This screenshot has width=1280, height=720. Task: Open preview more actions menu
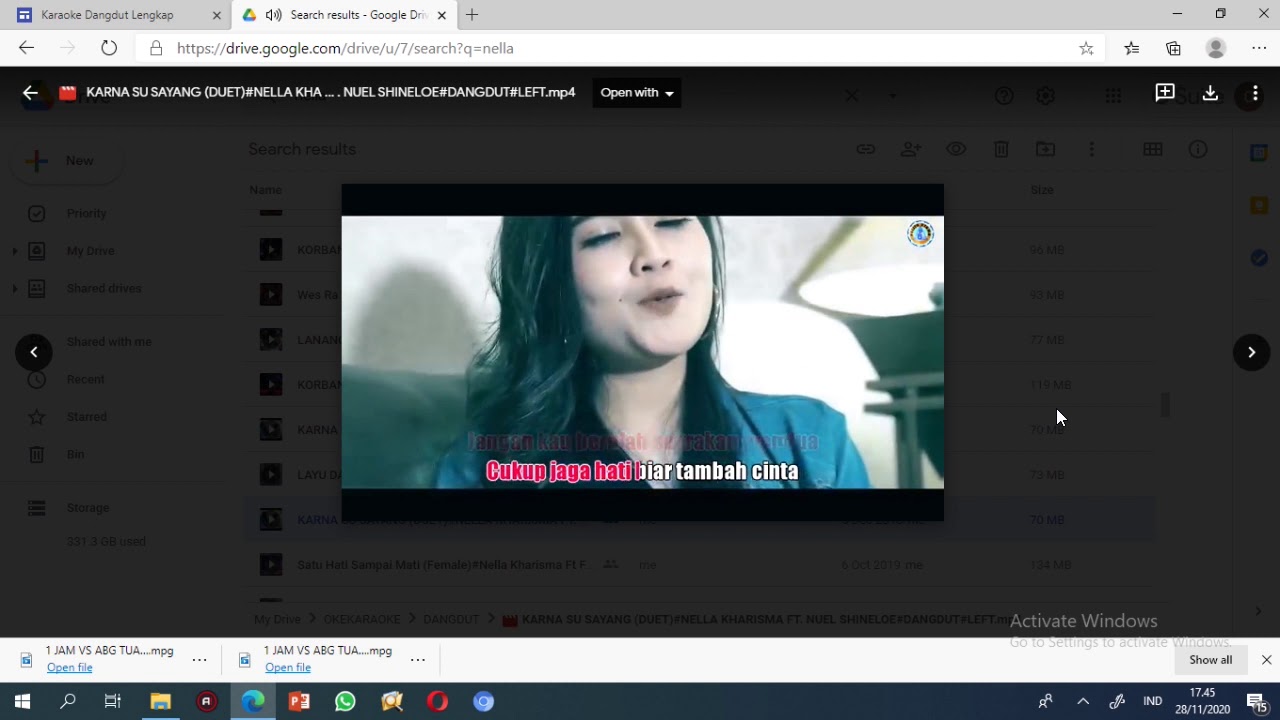[x=1254, y=93]
